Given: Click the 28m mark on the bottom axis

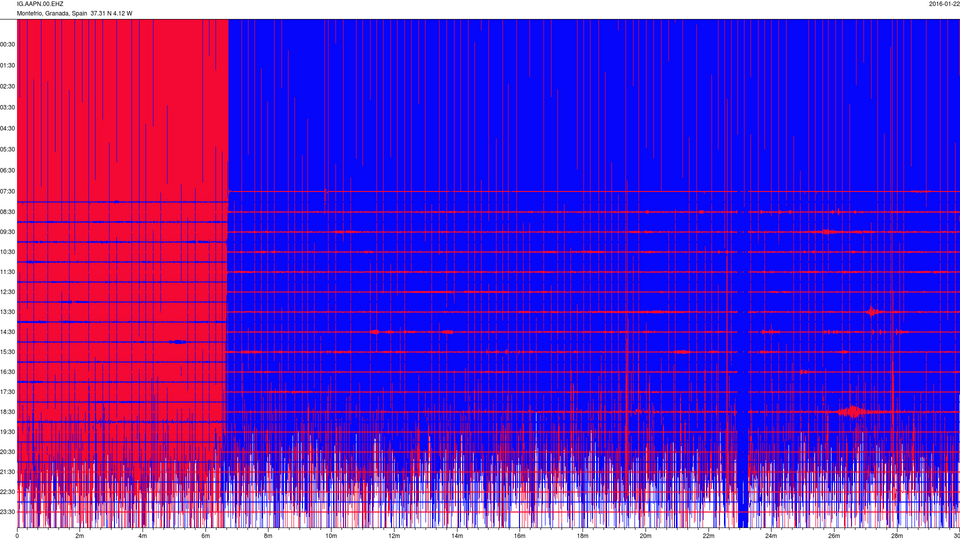Looking at the screenshot, I should [x=896, y=536].
